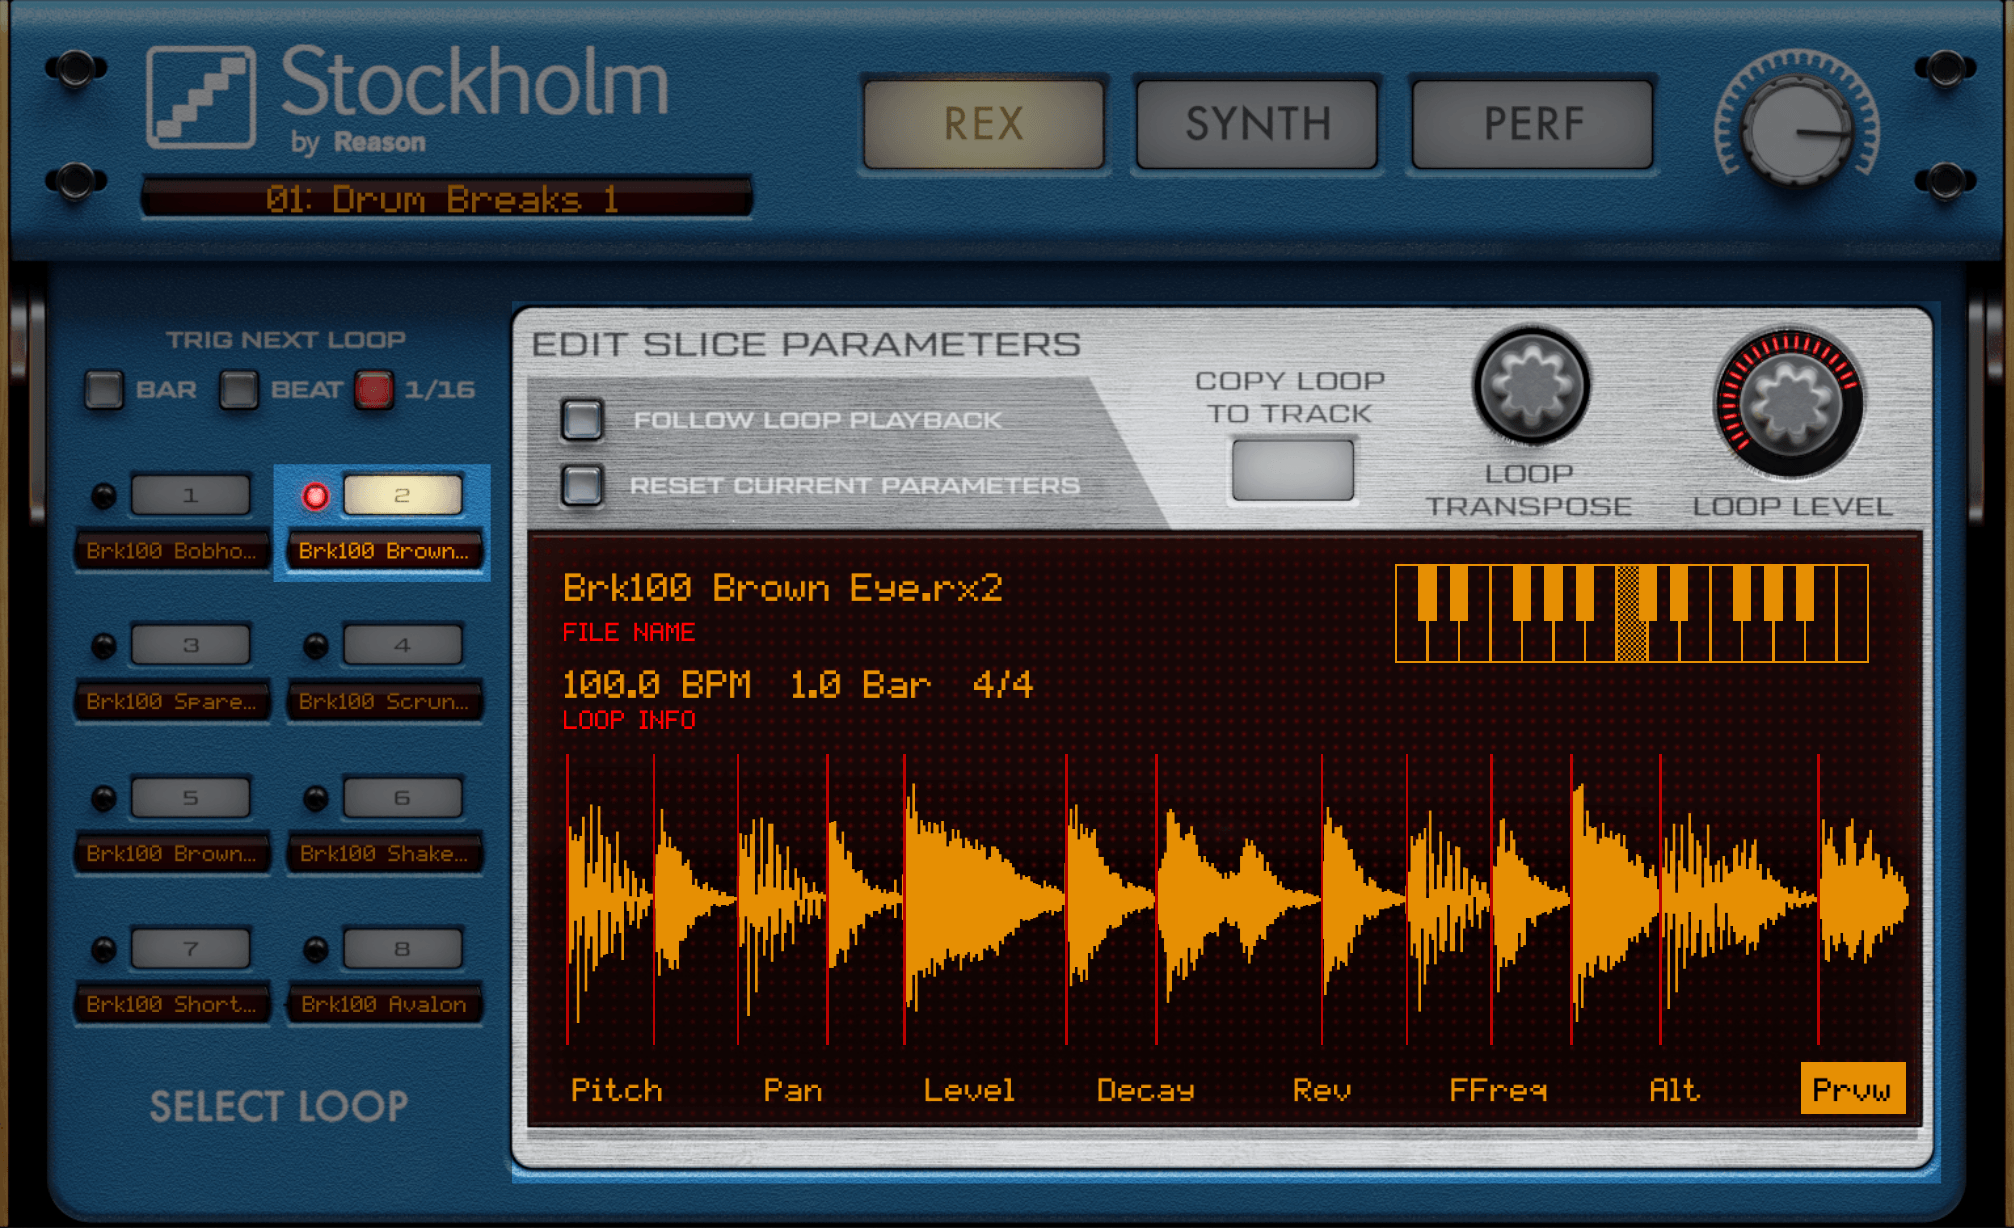Select the Pitch slice parameter
The width and height of the screenshot is (2014, 1228).
pos(616,1089)
